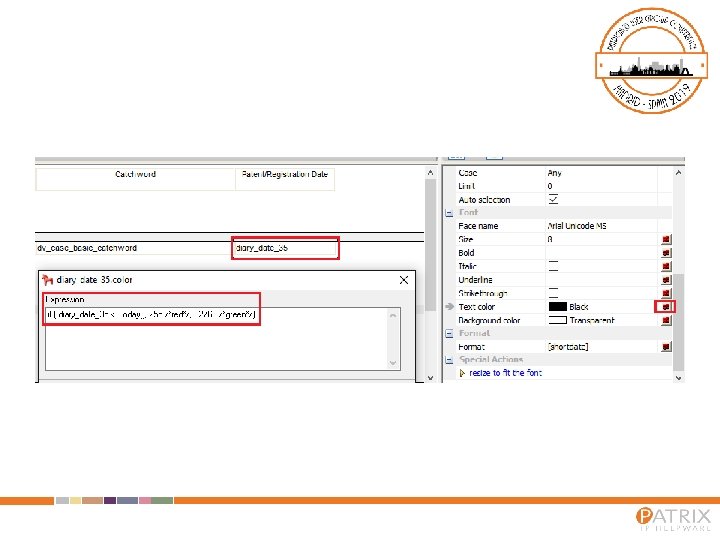
Task: Collapse the Font property group
Action: [x=449, y=213]
